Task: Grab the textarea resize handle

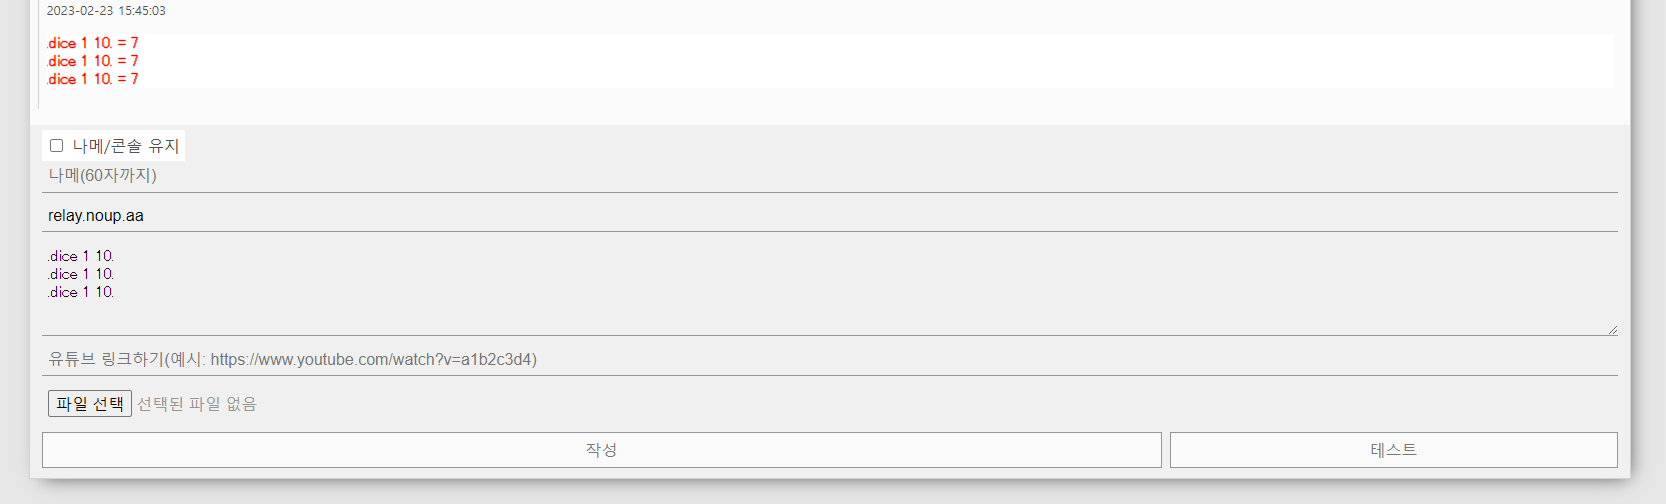Action: coord(1612,330)
